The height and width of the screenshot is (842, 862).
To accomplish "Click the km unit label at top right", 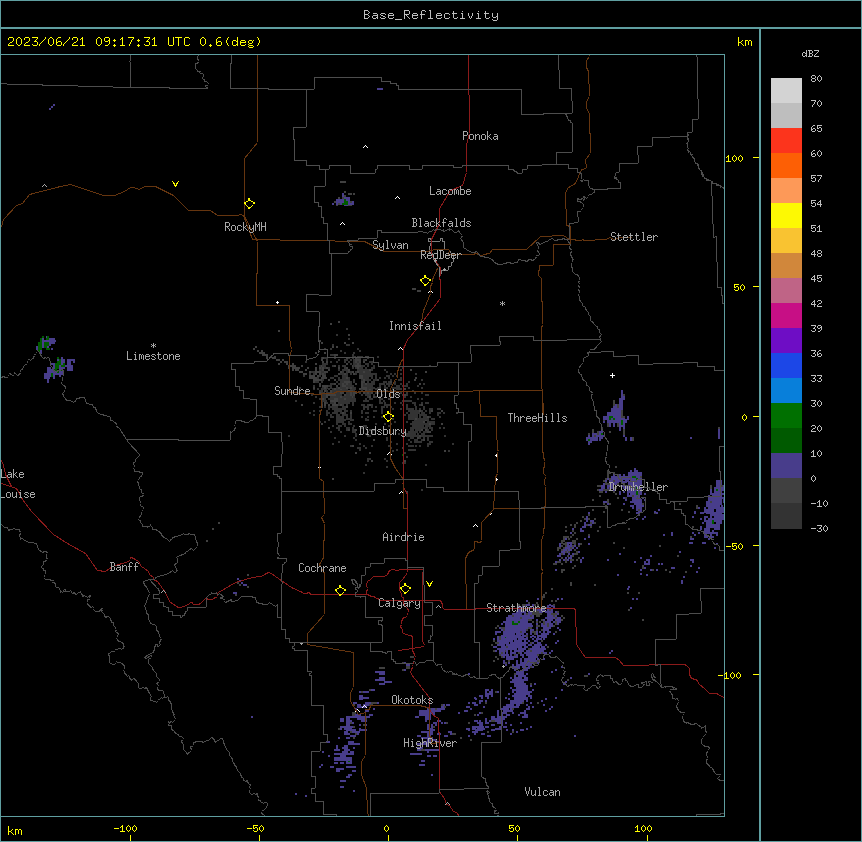I will 744,42.
